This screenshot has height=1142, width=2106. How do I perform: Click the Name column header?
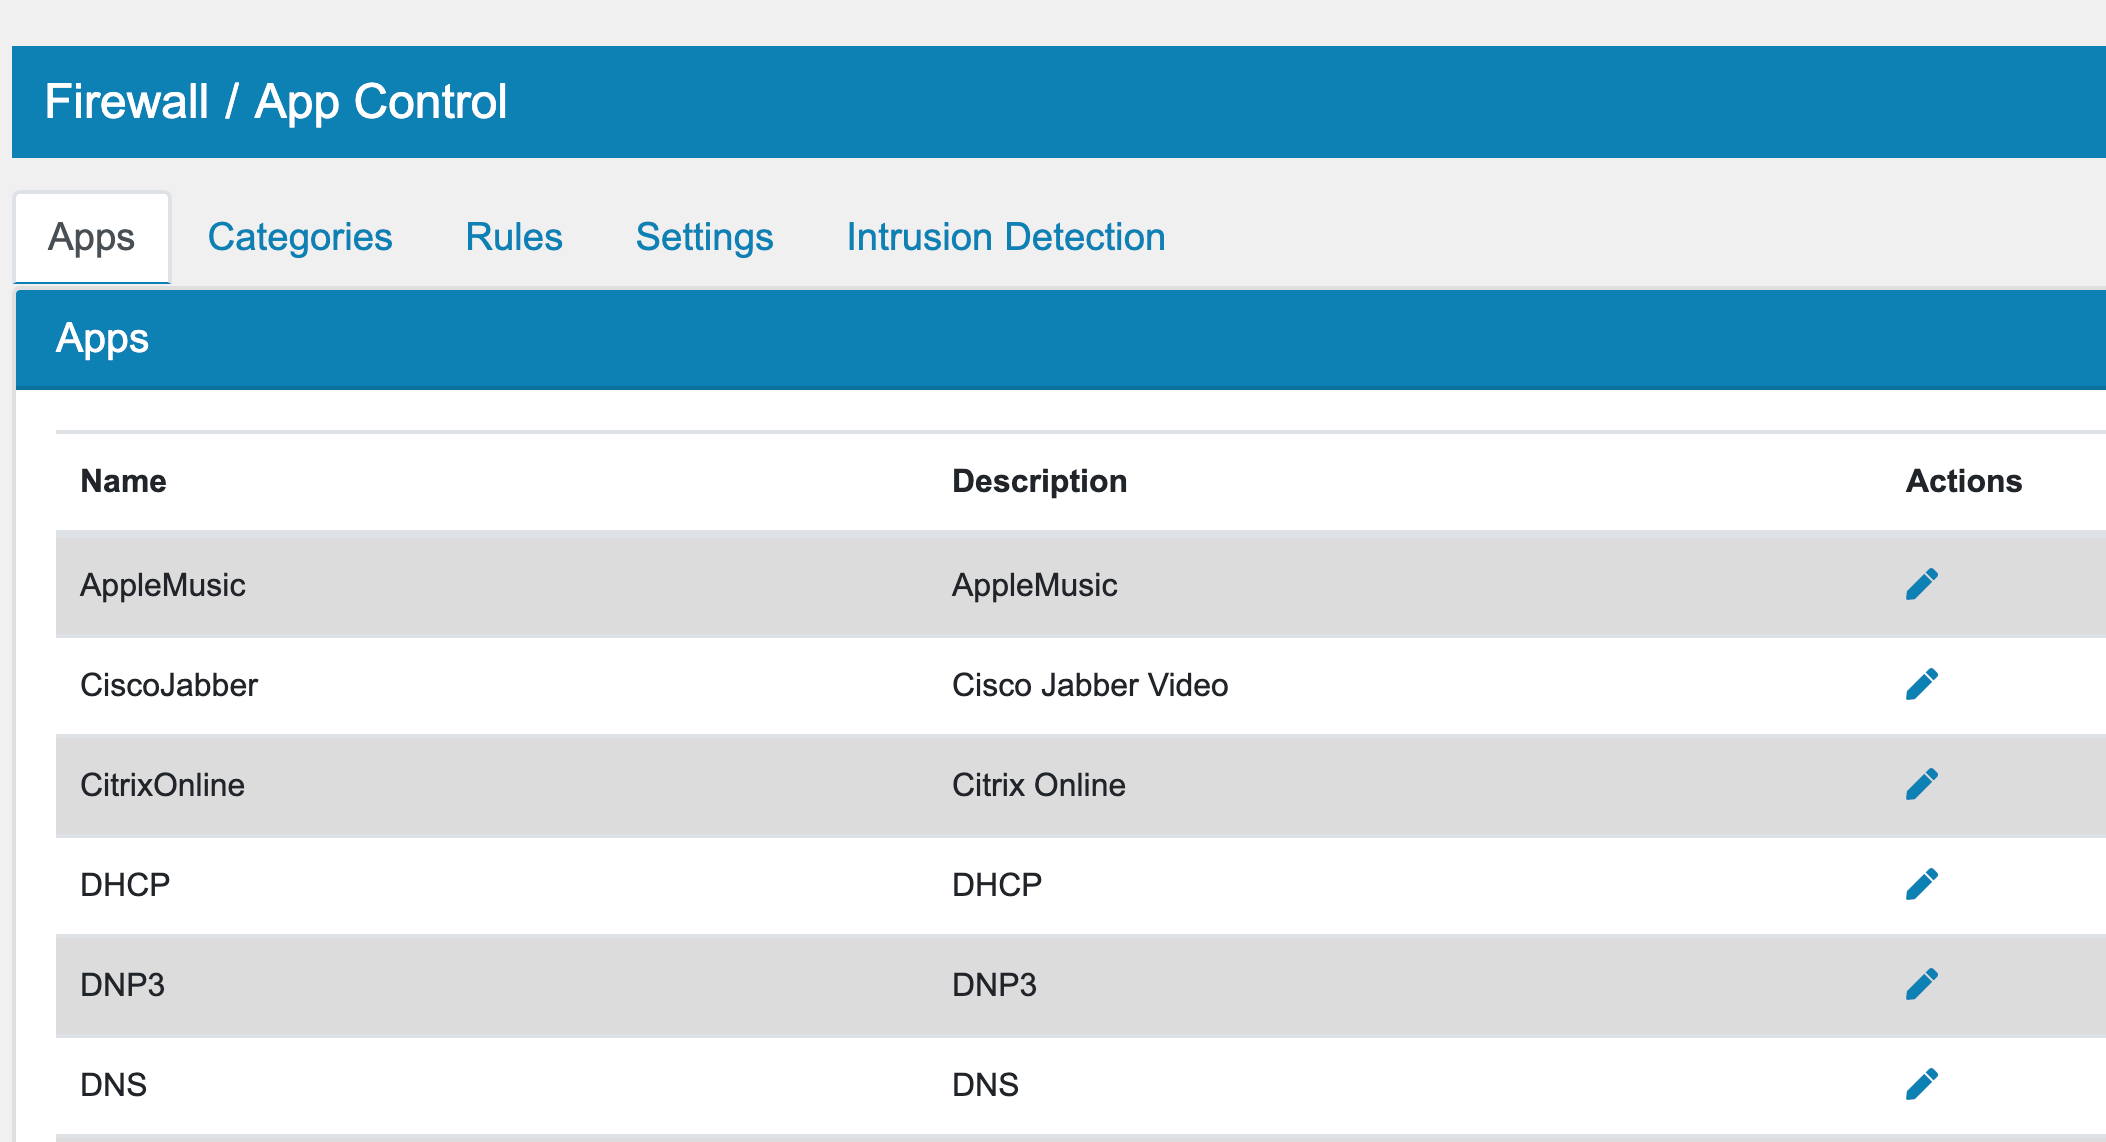[123, 481]
